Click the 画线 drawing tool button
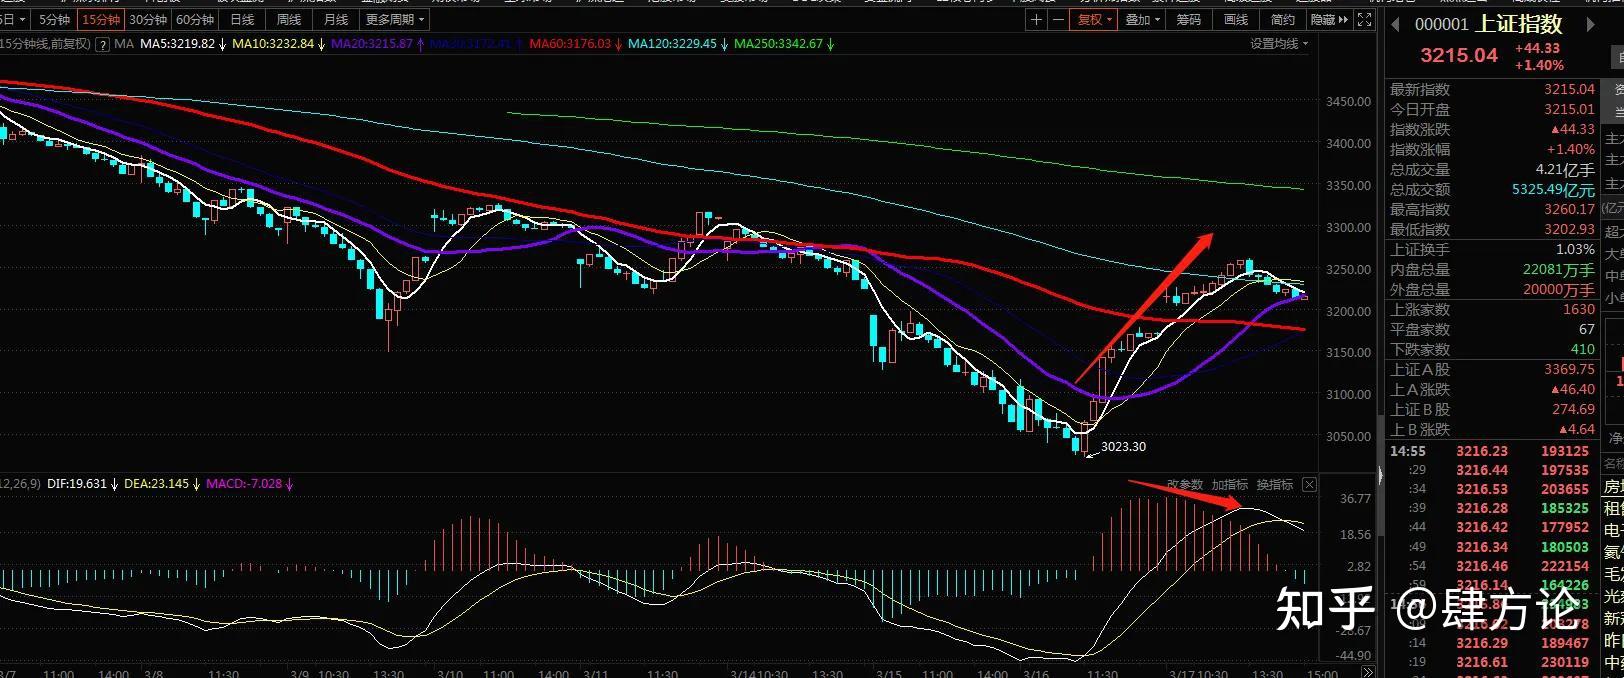1624x678 pixels. pos(1236,20)
